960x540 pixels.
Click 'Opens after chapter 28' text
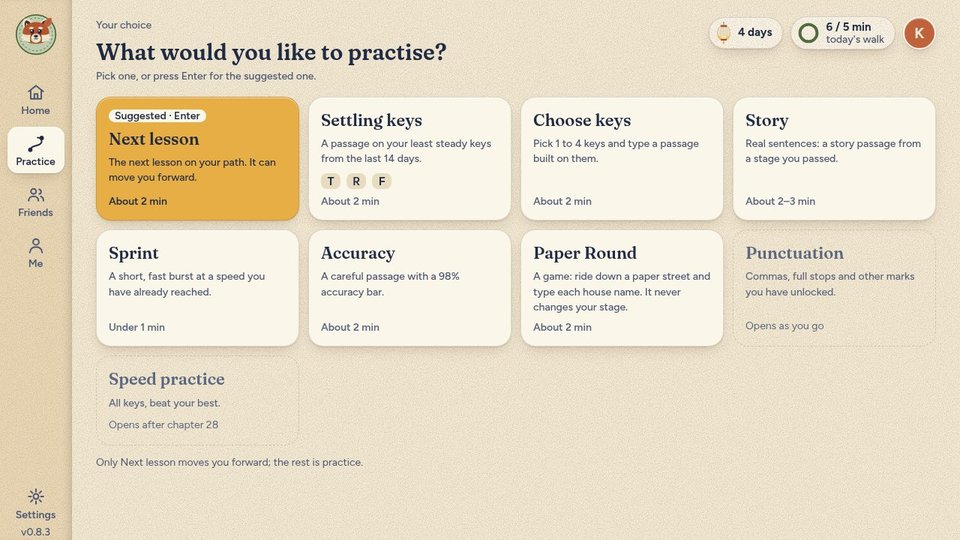click(163, 424)
